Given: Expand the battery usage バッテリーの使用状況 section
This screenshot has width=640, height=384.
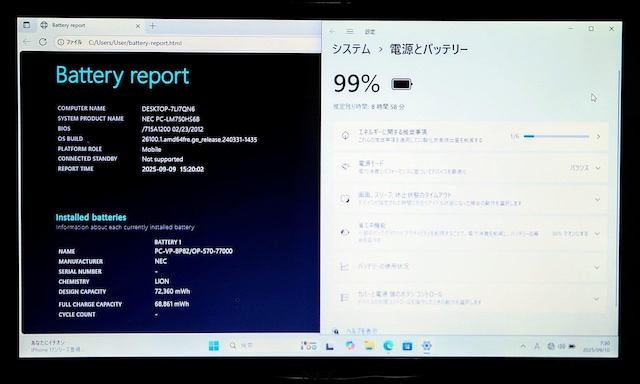Looking at the screenshot, I should coord(471,267).
